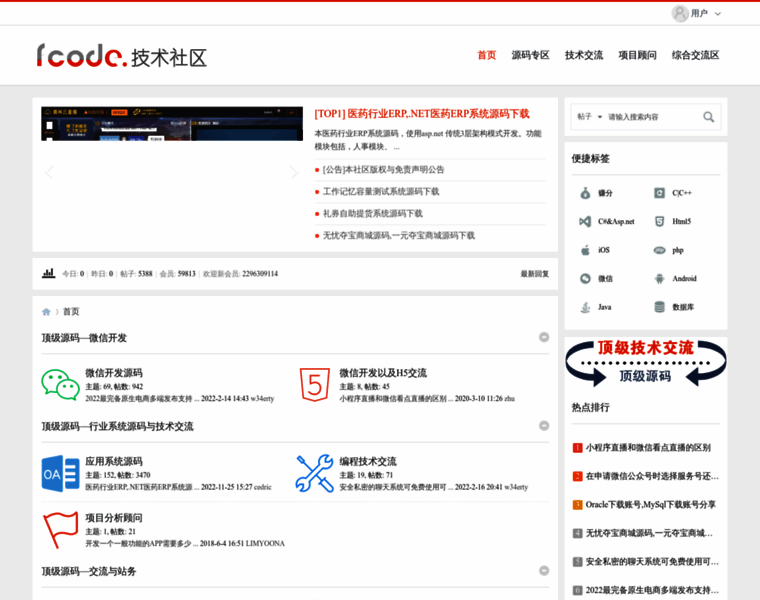Click the home breadcrumb house icon
This screenshot has width=760, height=600.
[46, 312]
